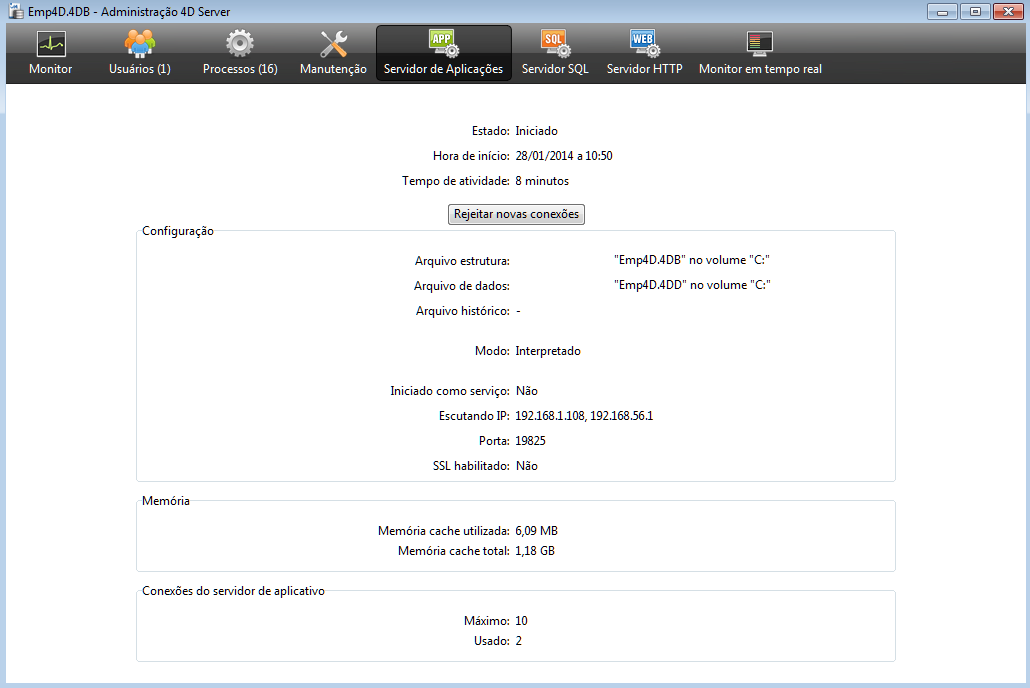The width and height of the screenshot is (1030, 688).
Task: Go to the "Processos (16)" tab label
Action: (240, 70)
